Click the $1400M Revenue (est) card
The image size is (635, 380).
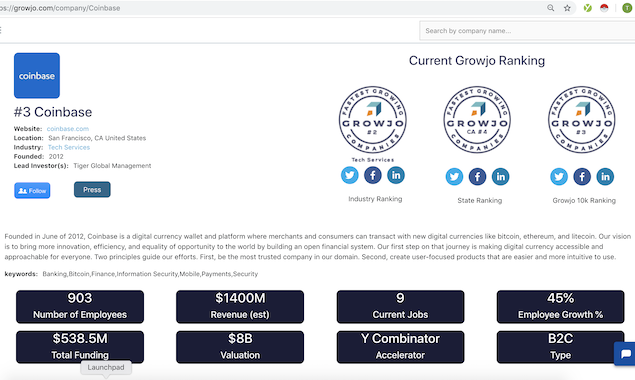click(240, 307)
